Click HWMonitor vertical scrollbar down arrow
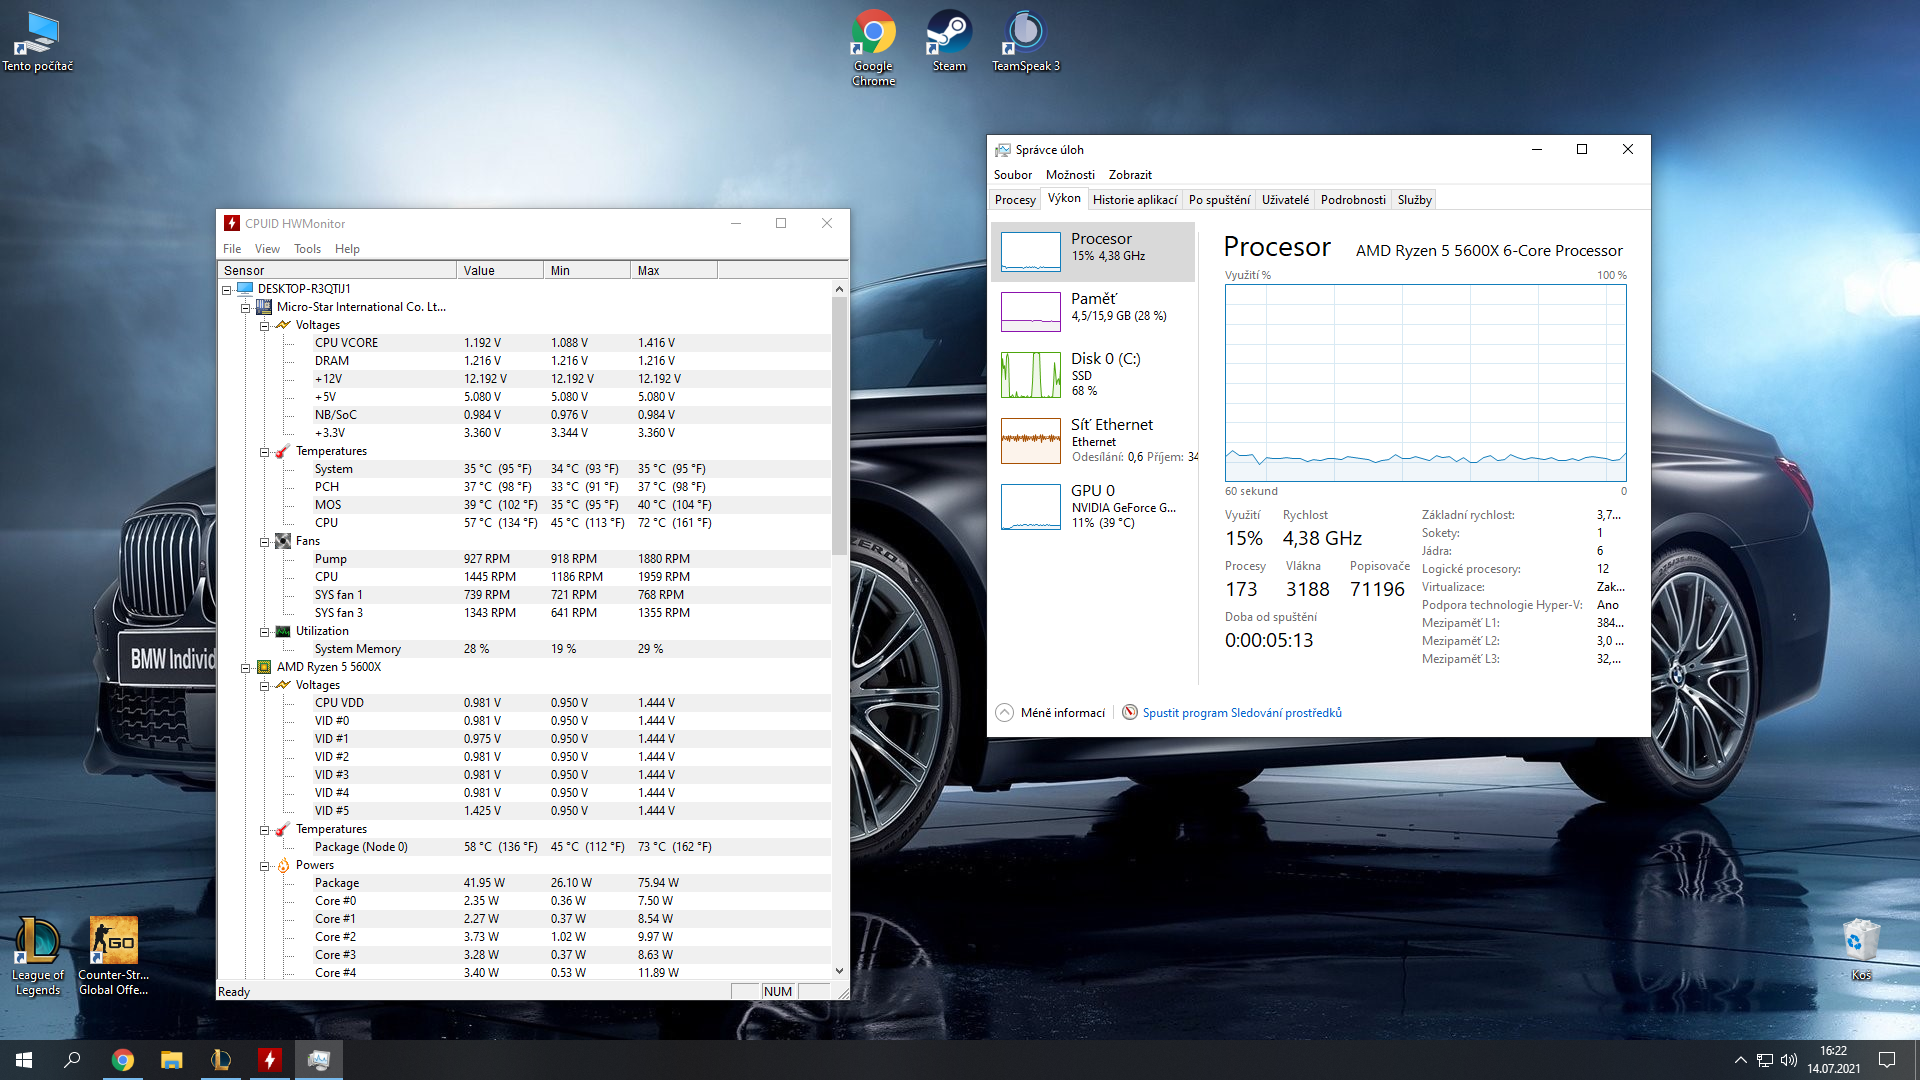 pos(839,971)
